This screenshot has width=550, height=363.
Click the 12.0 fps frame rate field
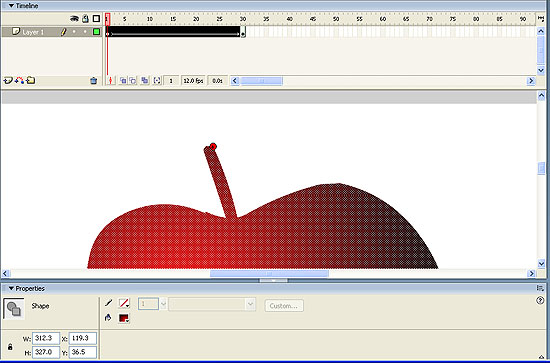pyautogui.click(x=193, y=81)
